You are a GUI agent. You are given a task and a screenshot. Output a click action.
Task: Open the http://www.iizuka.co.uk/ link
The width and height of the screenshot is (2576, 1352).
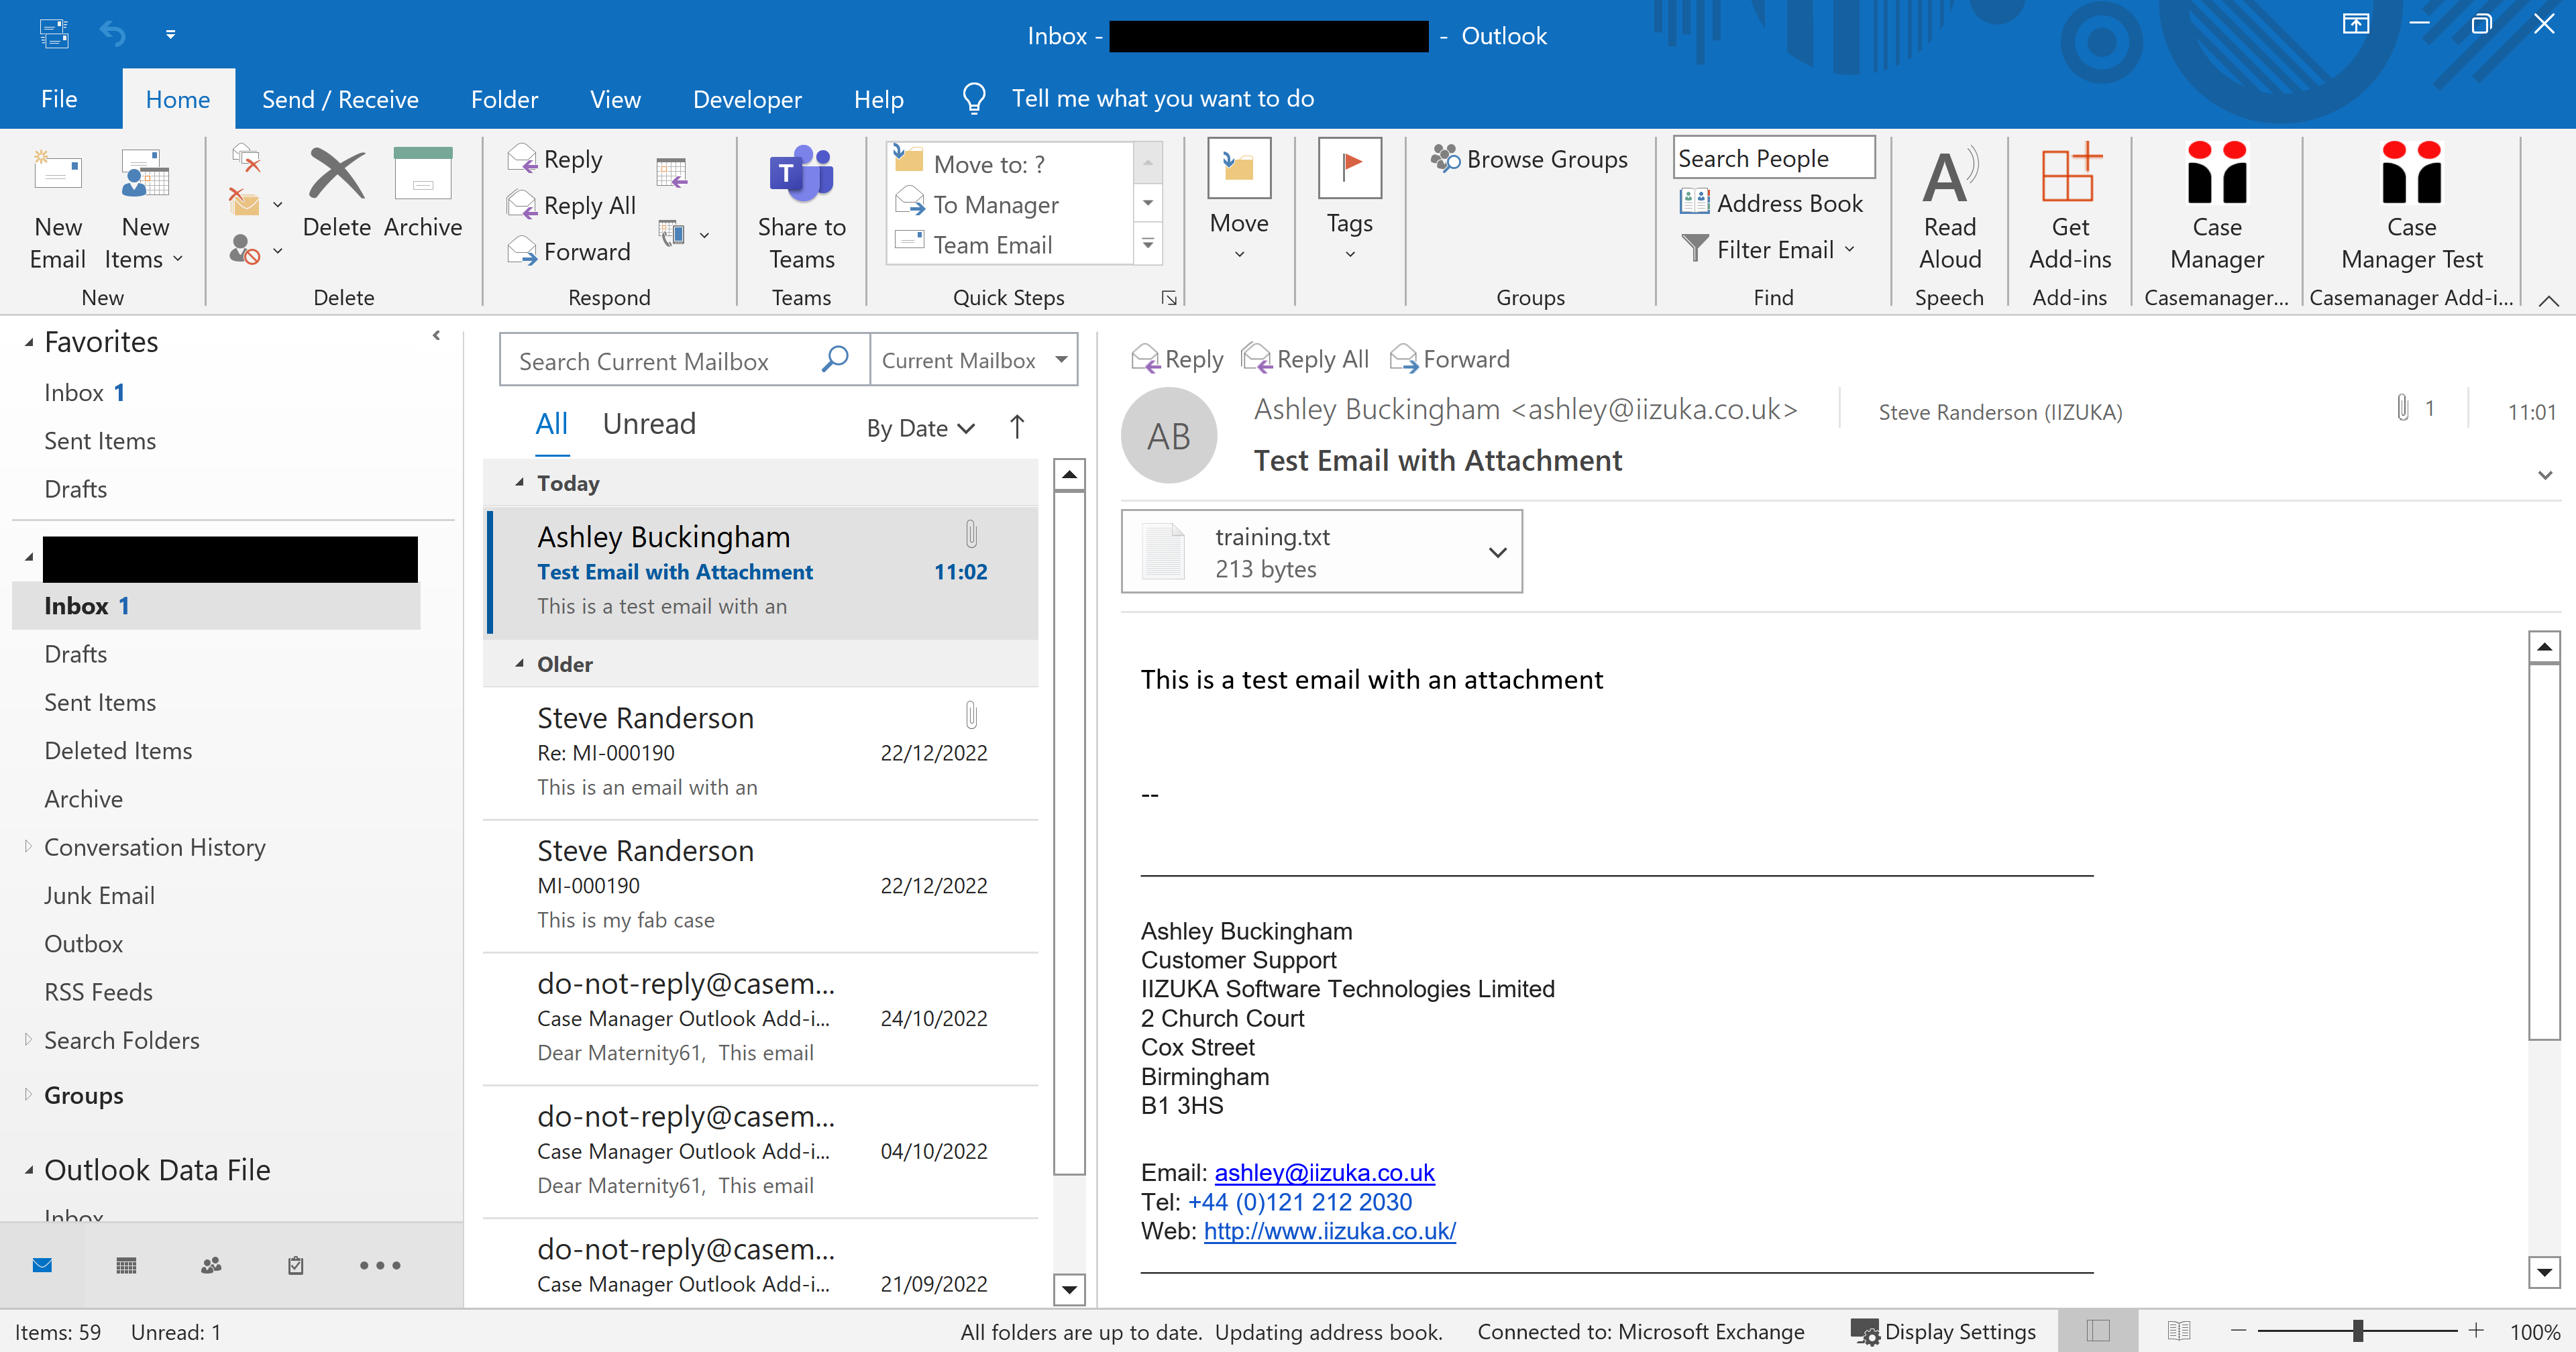coord(1329,1231)
